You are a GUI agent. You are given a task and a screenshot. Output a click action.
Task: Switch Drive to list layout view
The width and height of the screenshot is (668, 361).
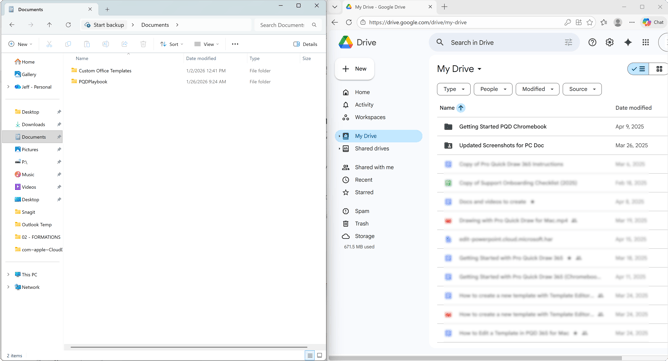(x=639, y=69)
